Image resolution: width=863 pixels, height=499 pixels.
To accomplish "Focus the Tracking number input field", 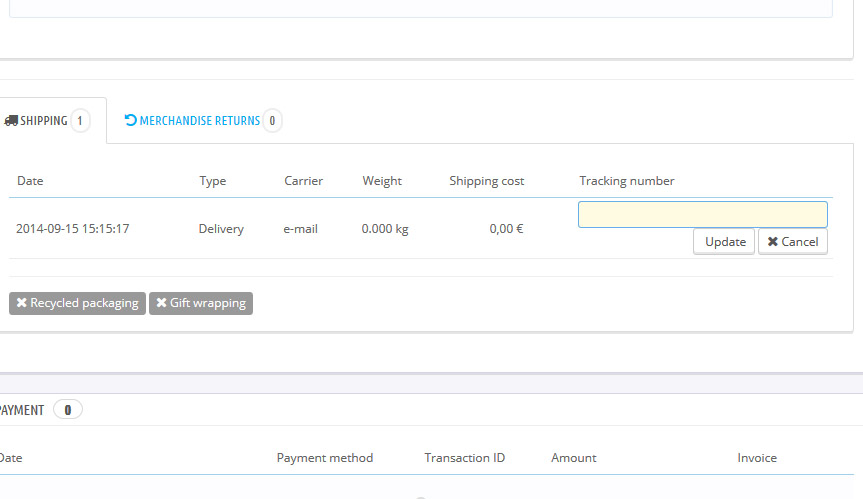I will click(702, 215).
